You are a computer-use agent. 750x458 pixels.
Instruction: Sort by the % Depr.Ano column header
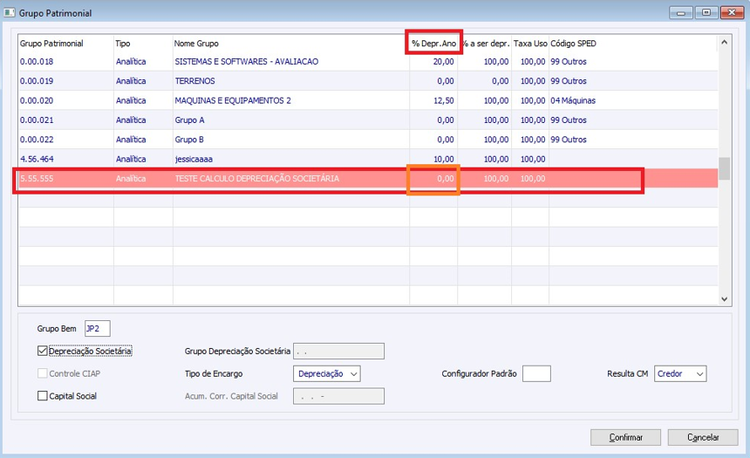pyautogui.click(x=433, y=44)
